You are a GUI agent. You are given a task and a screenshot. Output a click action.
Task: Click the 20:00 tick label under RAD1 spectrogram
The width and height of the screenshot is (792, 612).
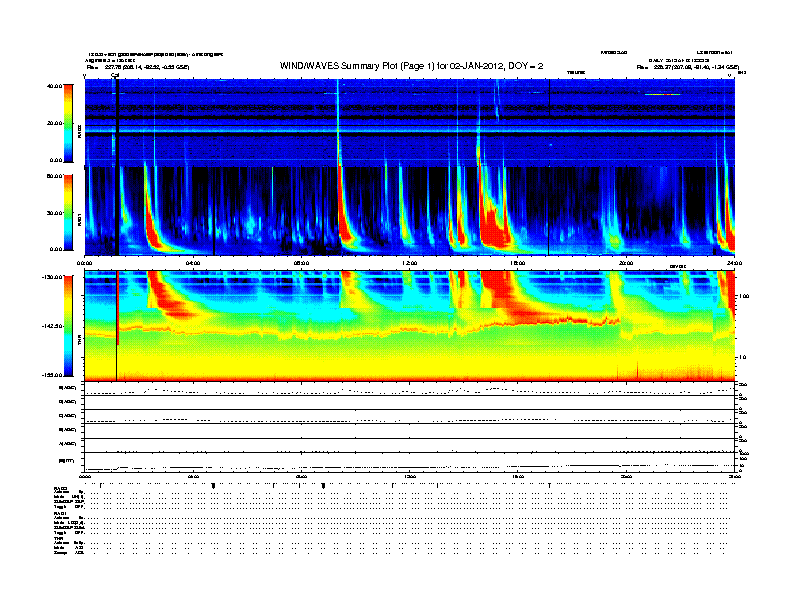[x=626, y=263]
